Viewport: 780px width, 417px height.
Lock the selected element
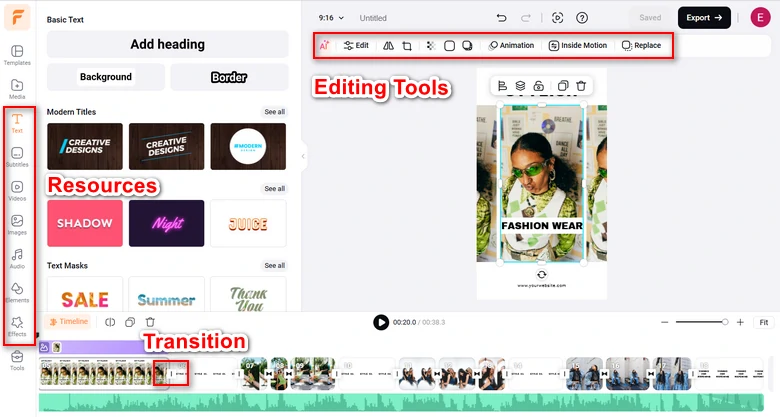point(539,86)
